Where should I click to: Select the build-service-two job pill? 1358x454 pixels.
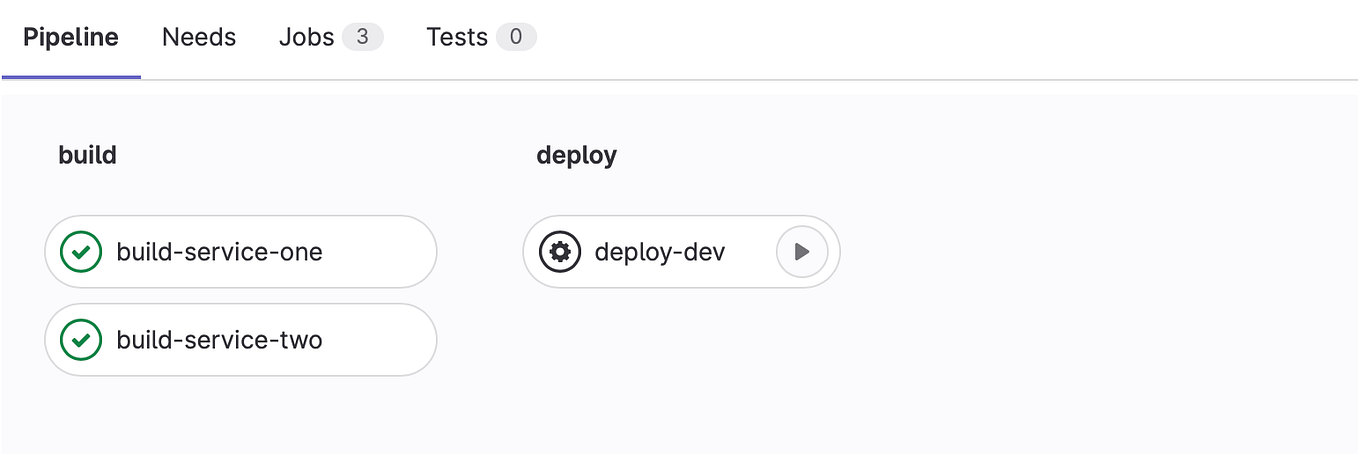[241, 340]
